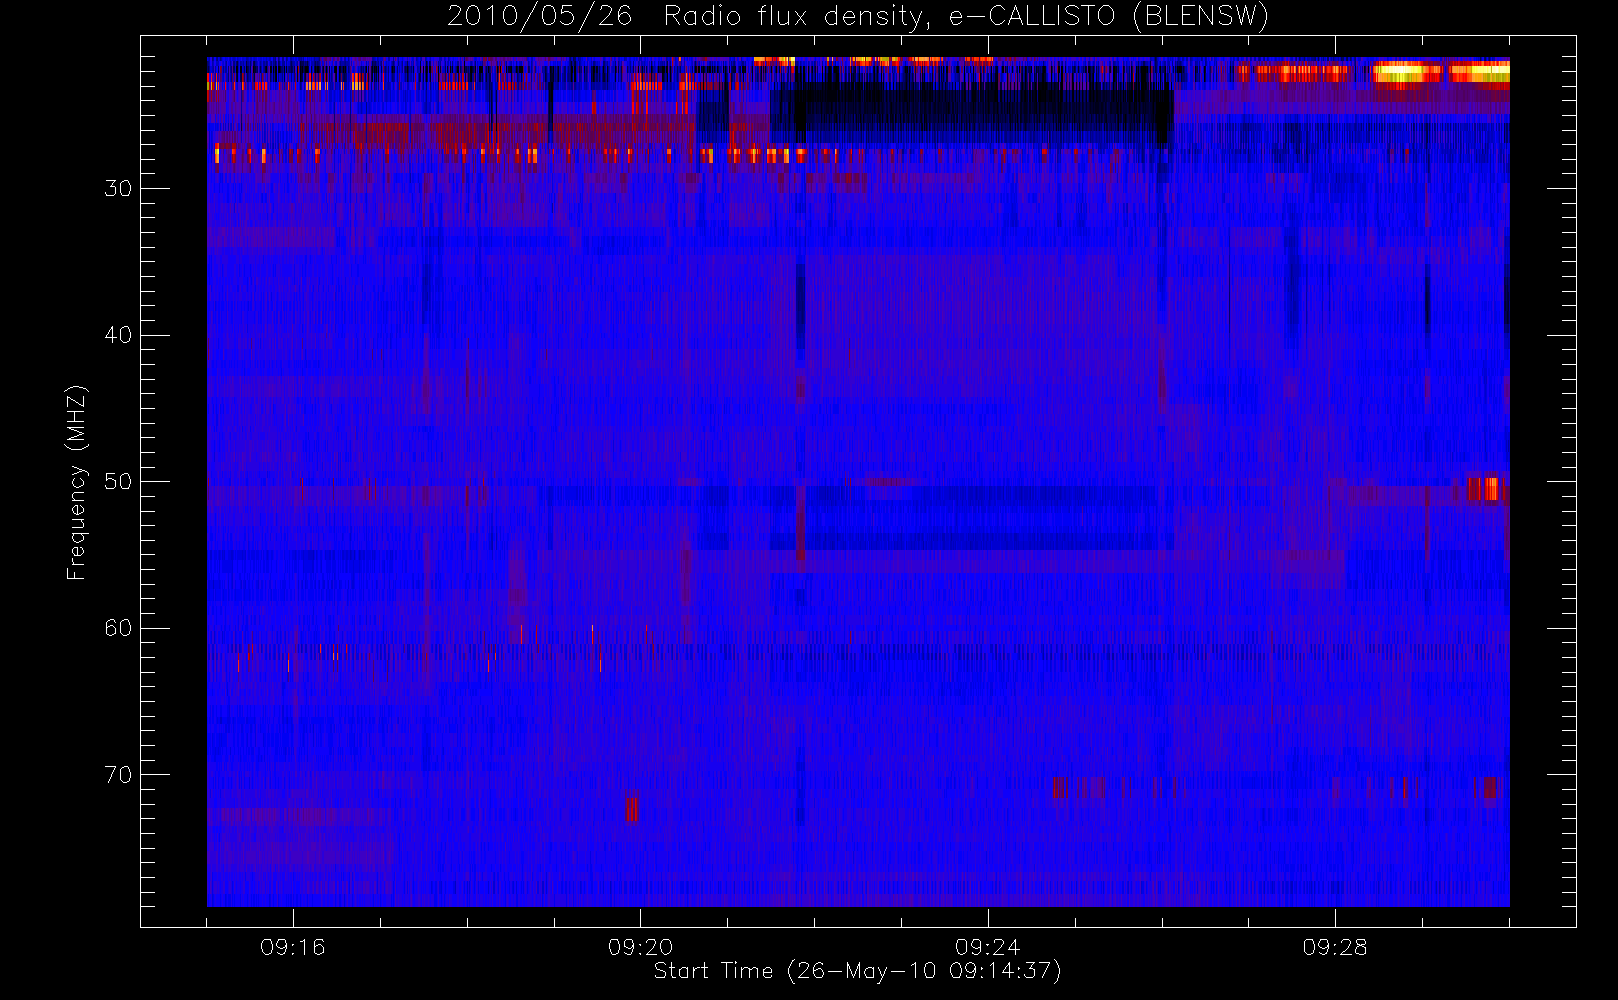Click the orange-red burst near 50 MHz at right edge
The height and width of the screenshot is (1000, 1618).
[x=1487, y=489]
